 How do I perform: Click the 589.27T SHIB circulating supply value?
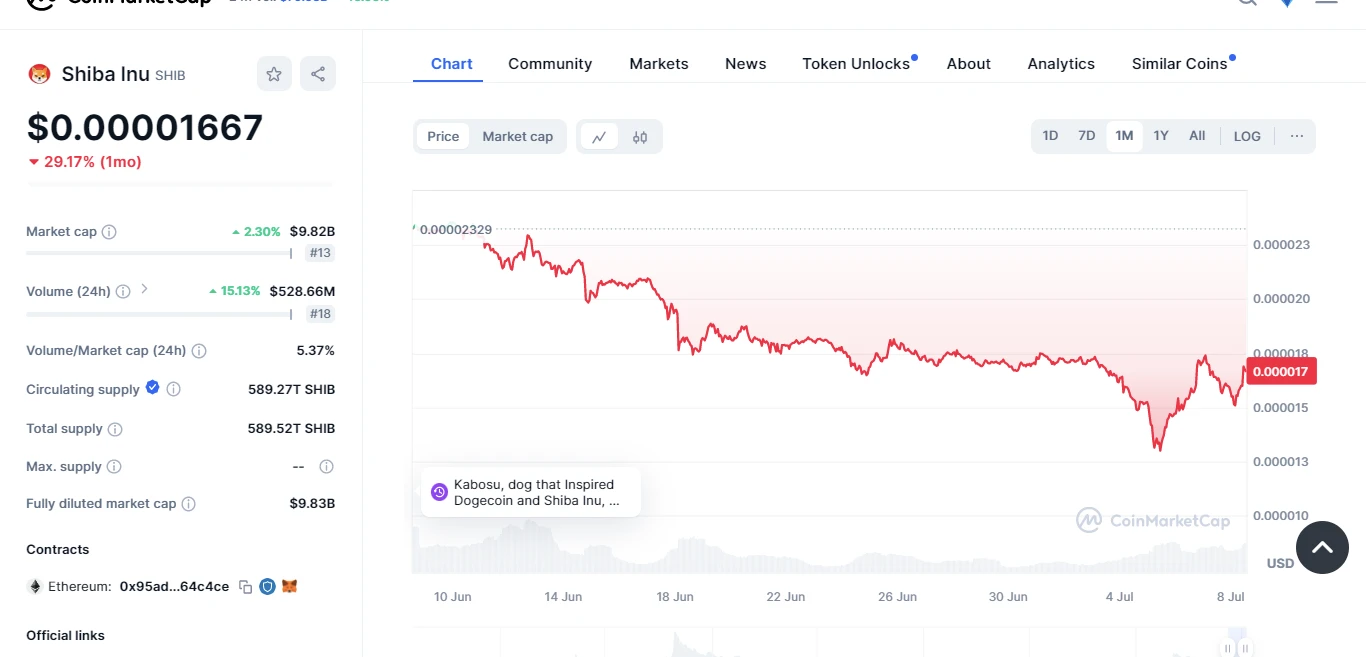(x=292, y=390)
